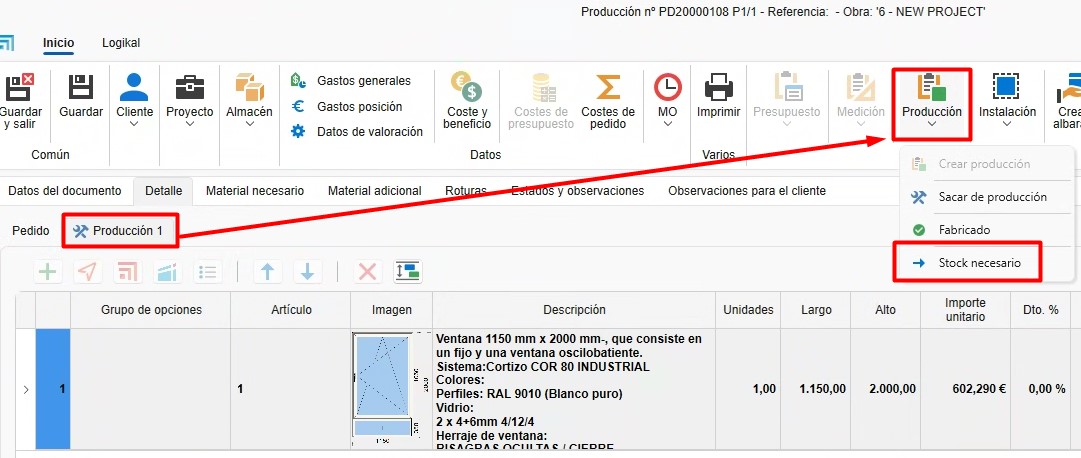Click the paper plane toolbar icon
1081x458 pixels.
coord(87,272)
